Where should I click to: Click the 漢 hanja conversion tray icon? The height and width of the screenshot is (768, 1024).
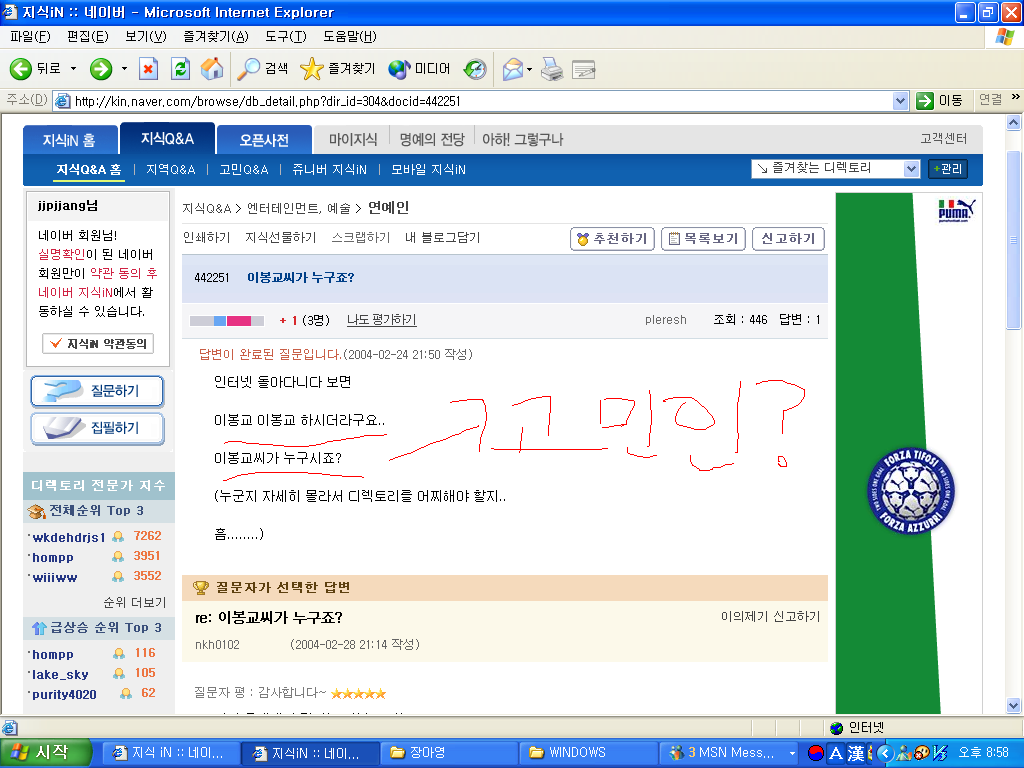(x=856, y=753)
